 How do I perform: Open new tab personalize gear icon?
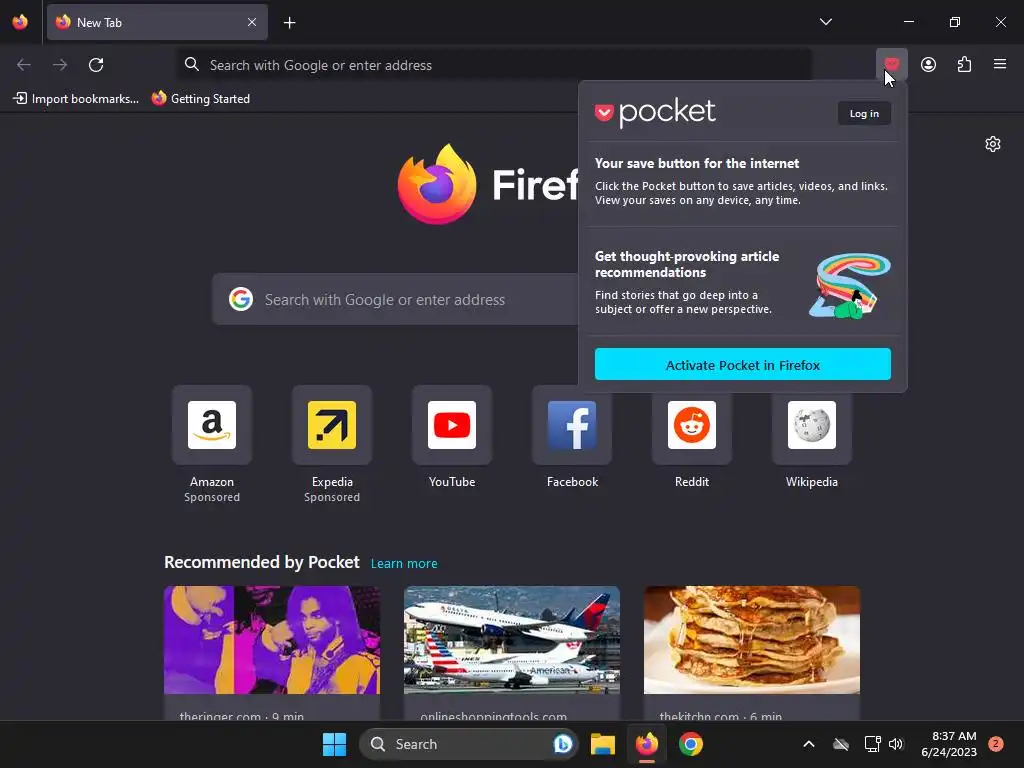pyautogui.click(x=993, y=144)
